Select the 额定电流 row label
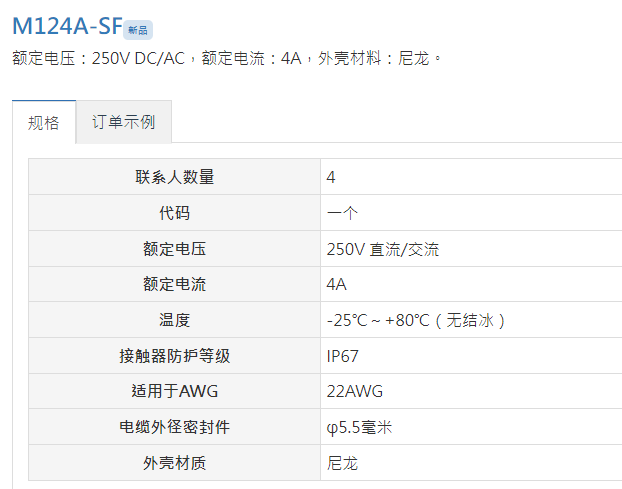622x489 pixels. tap(175, 284)
